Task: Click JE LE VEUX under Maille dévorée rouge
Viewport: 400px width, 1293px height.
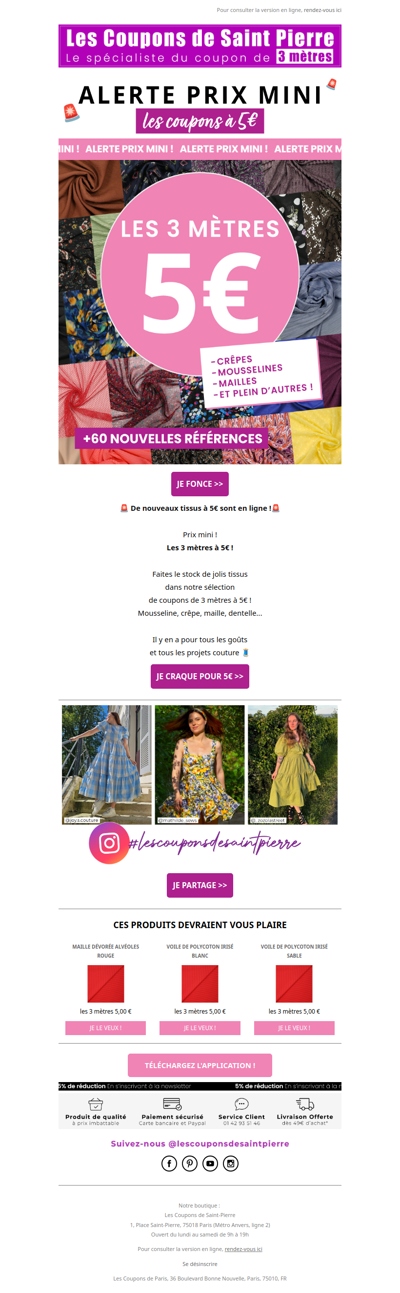Action: point(106,1028)
